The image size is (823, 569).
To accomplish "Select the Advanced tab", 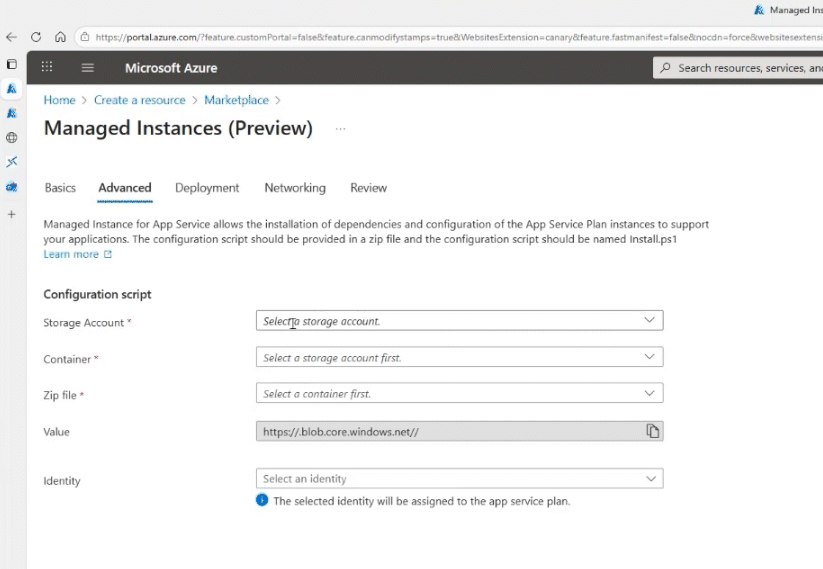I will (x=125, y=188).
